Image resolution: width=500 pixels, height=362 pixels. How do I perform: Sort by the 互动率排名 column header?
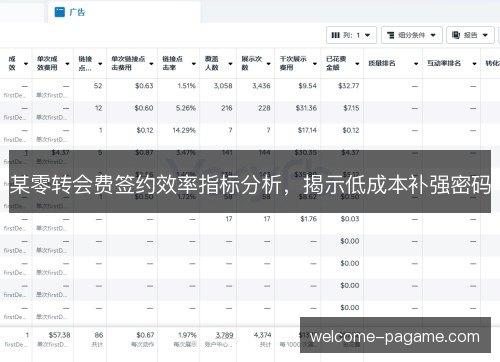pos(444,63)
